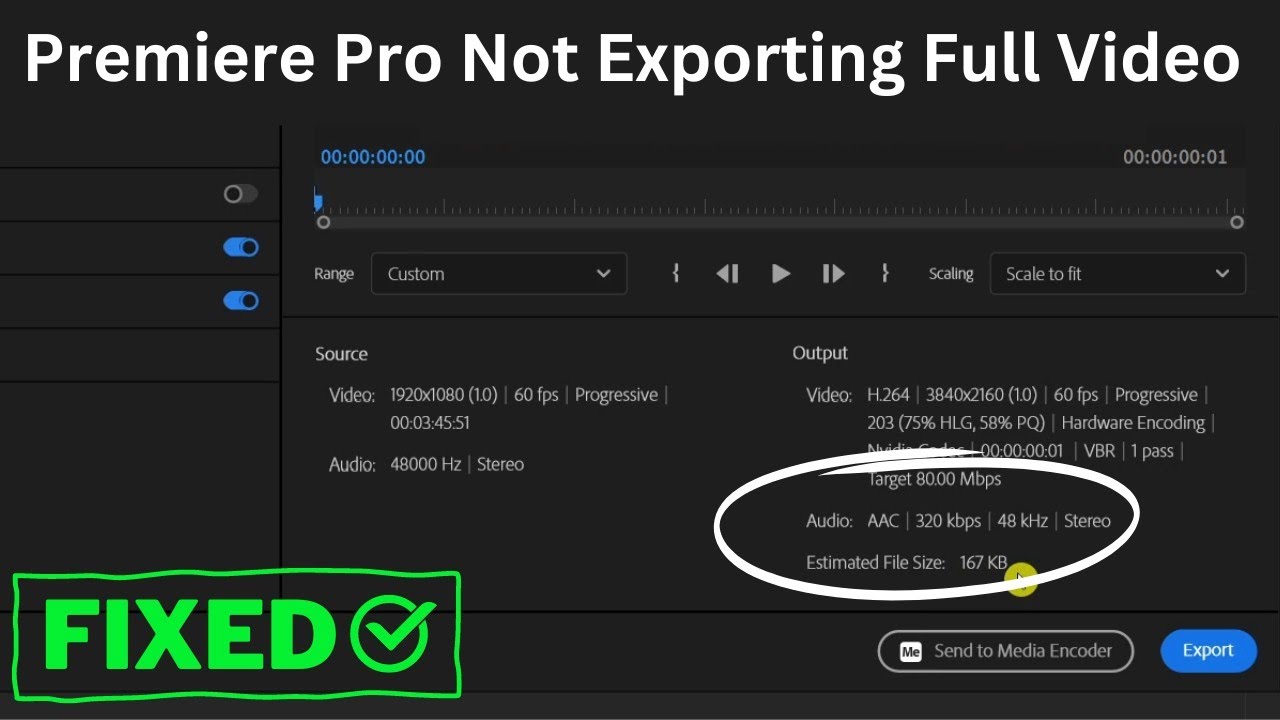Screen dimensions: 1280x720
Task: Click the source duration 00:03:45:51
Action: 430,423
